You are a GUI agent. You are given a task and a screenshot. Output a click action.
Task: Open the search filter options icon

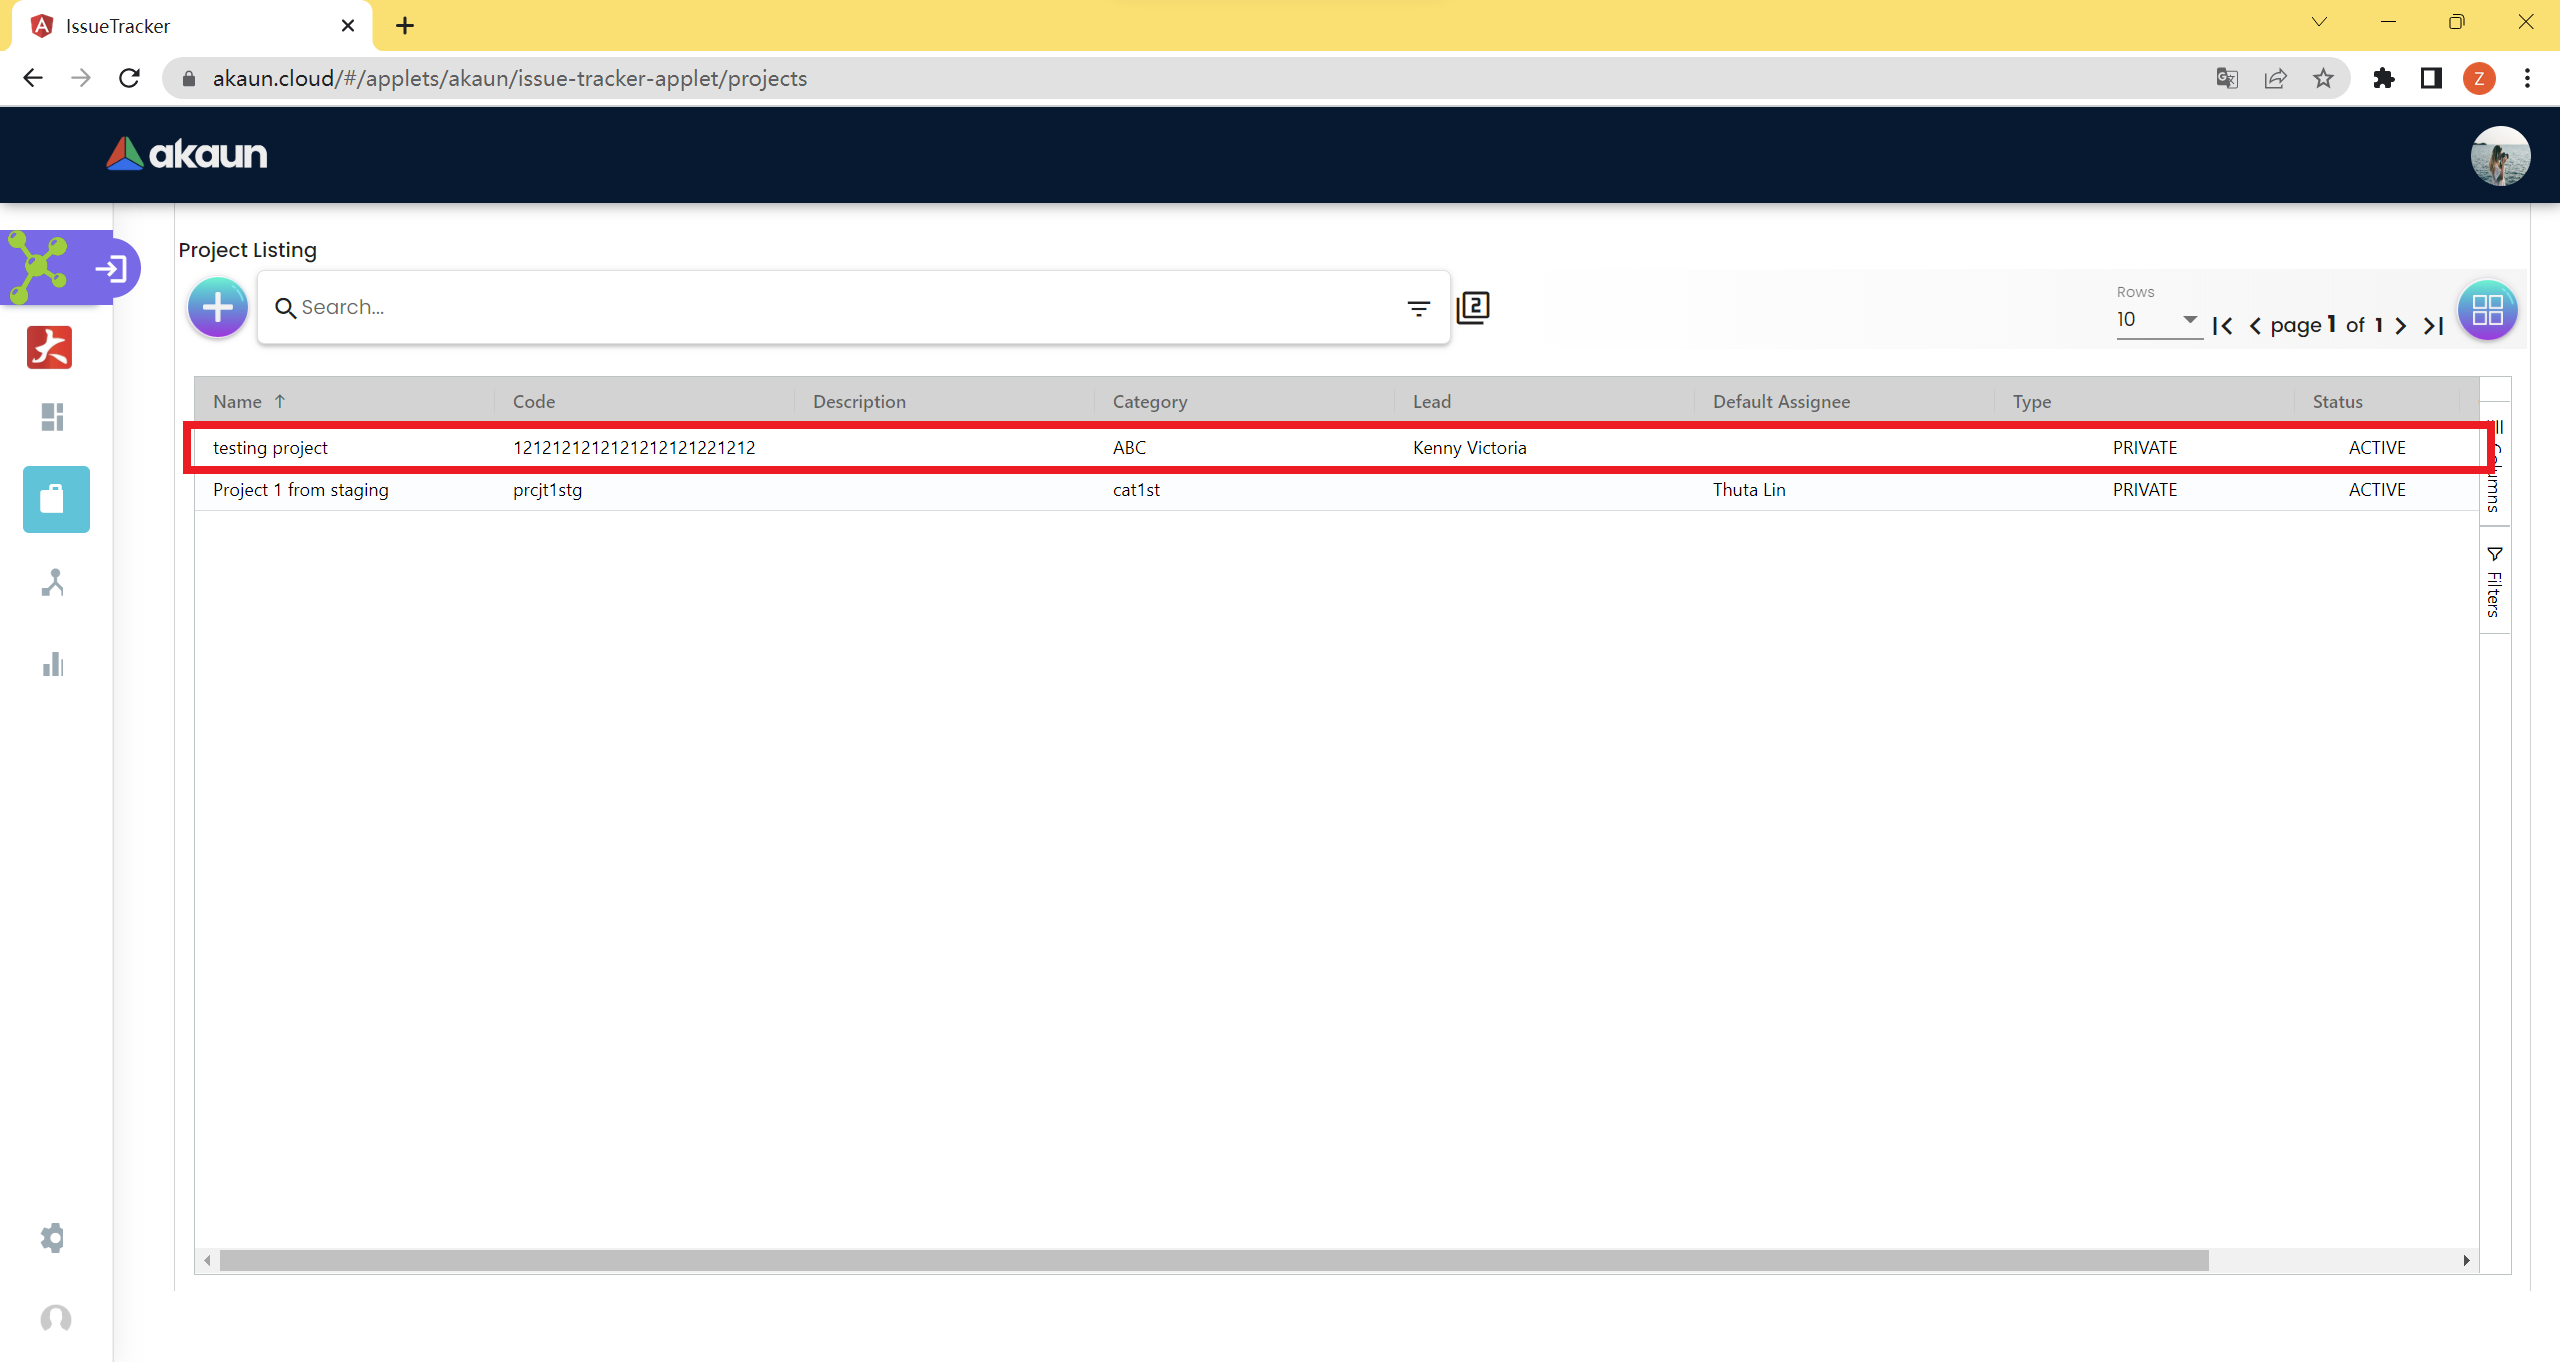1418,308
